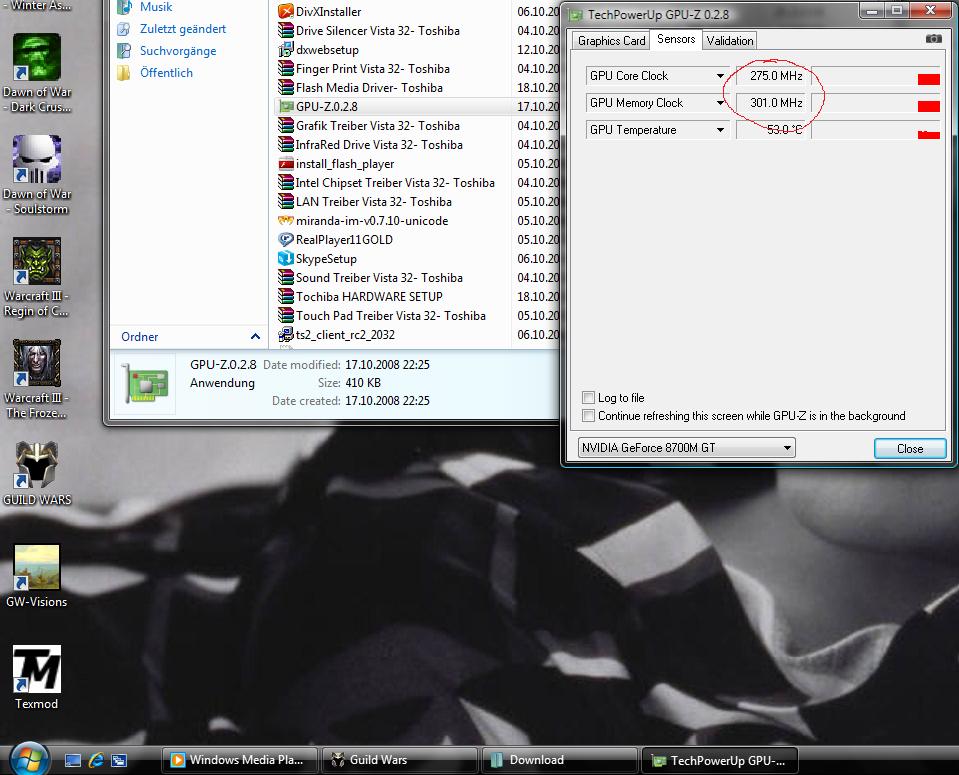Click the GPU-Z screenshot camera icon

tap(933, 39)
